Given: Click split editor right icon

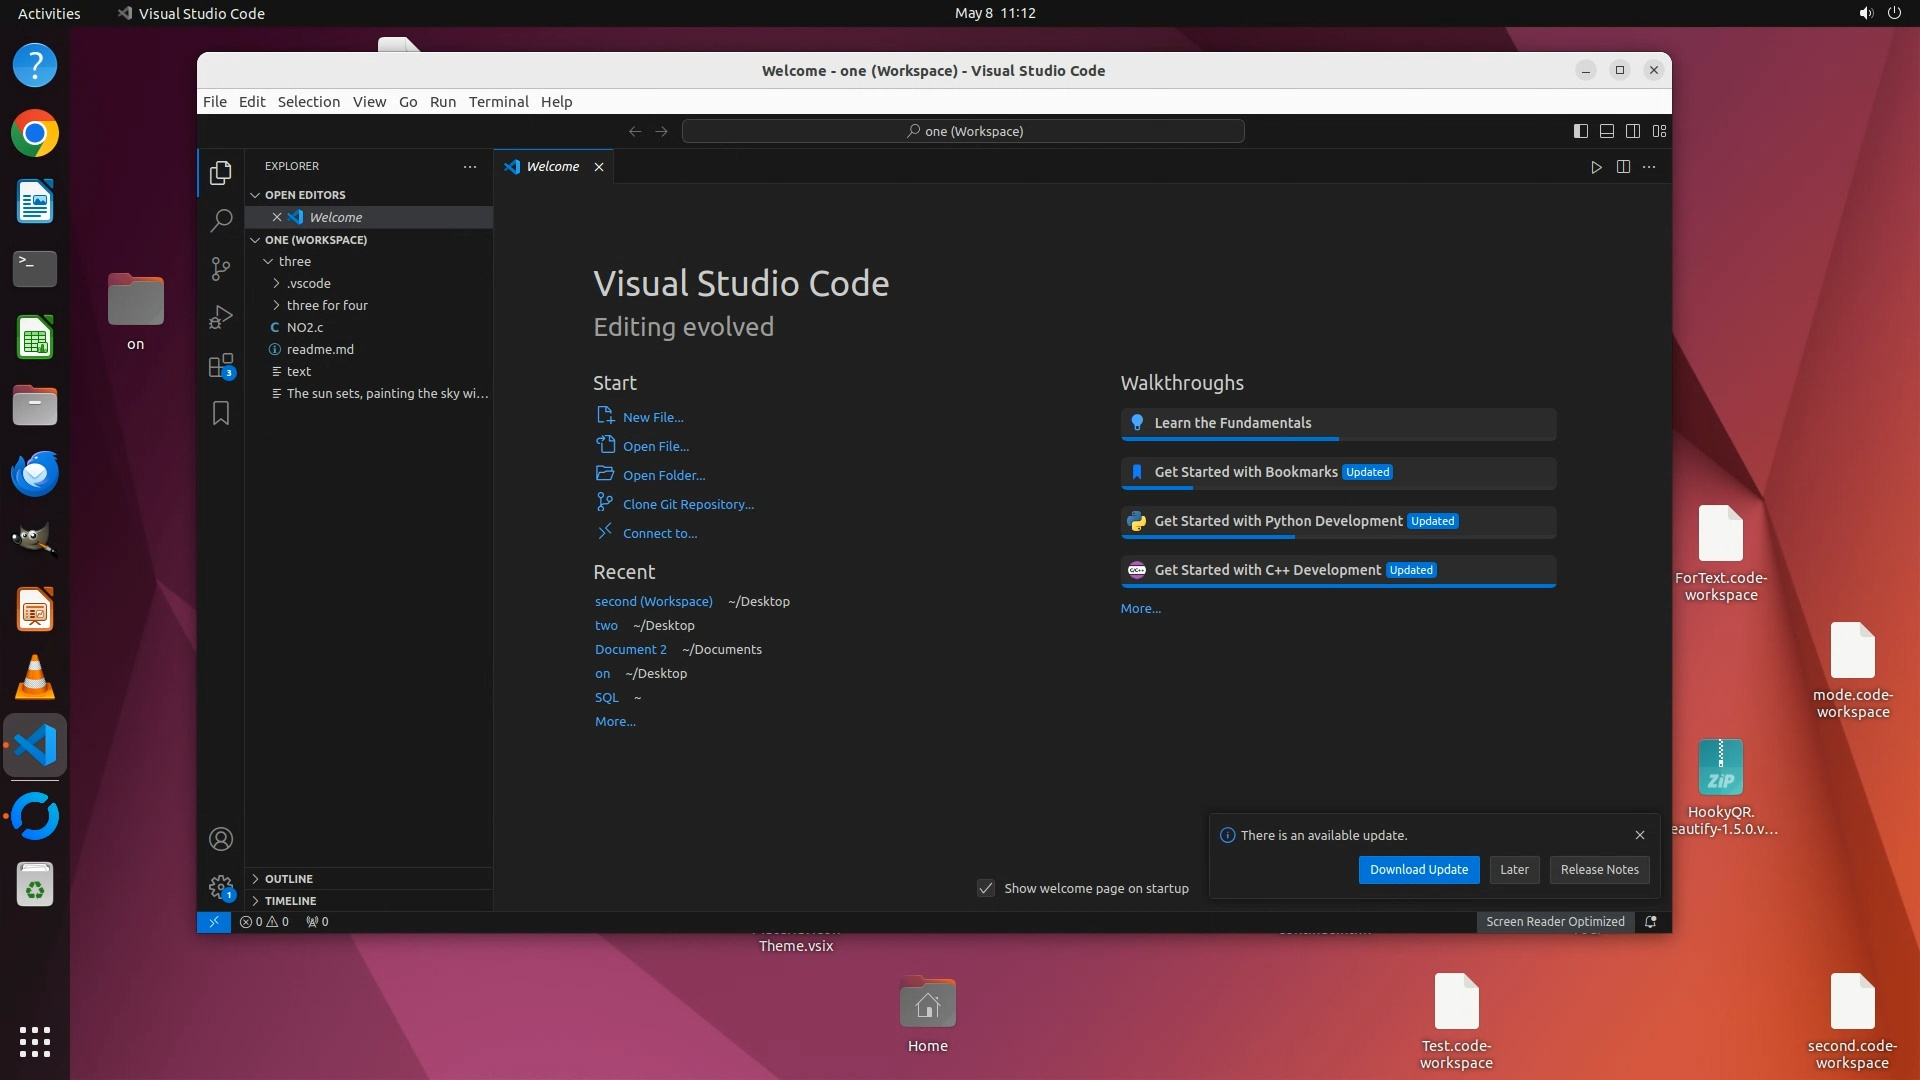Looking at the screenshot, I should point(1623,167).
